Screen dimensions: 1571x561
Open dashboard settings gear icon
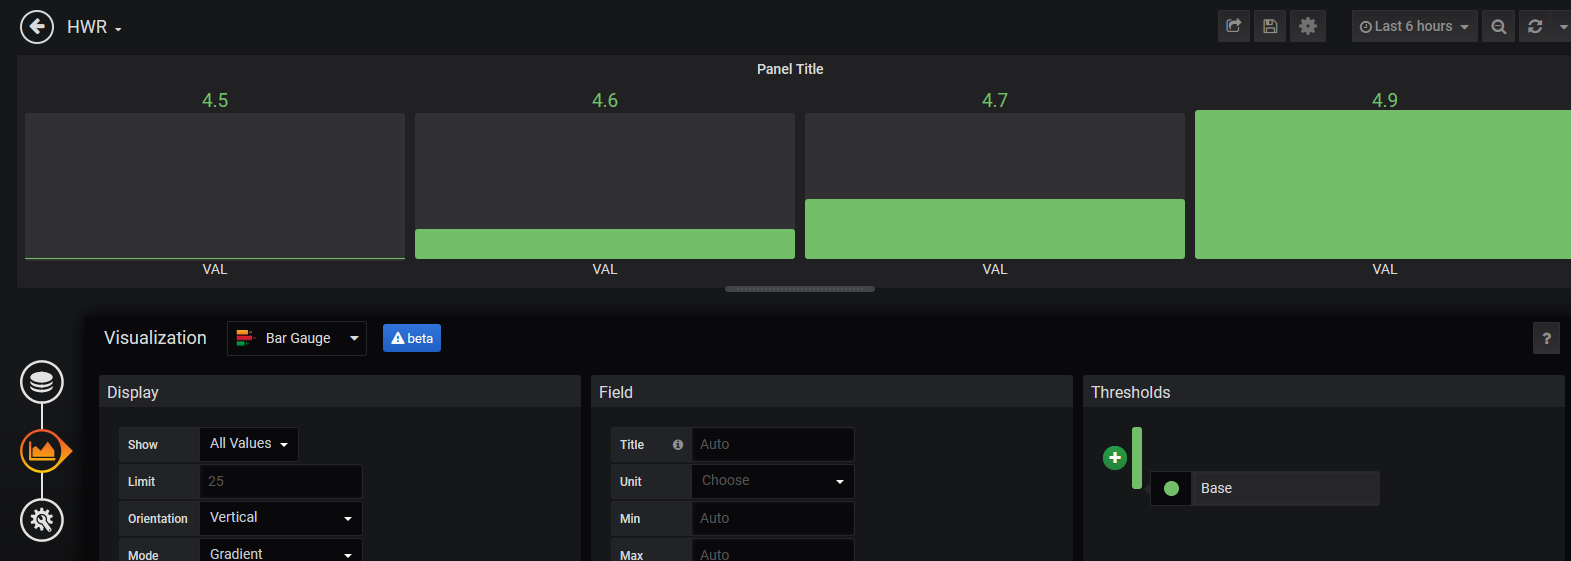[x=1308, y=26]
